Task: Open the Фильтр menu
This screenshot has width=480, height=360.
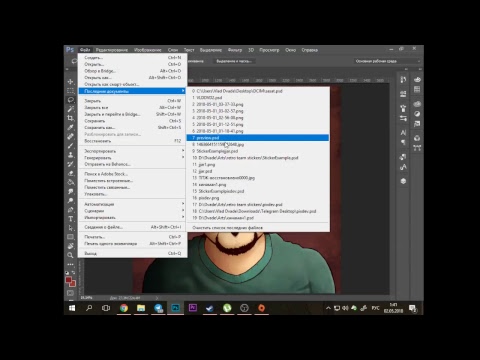Action: (x=235, y=50)
